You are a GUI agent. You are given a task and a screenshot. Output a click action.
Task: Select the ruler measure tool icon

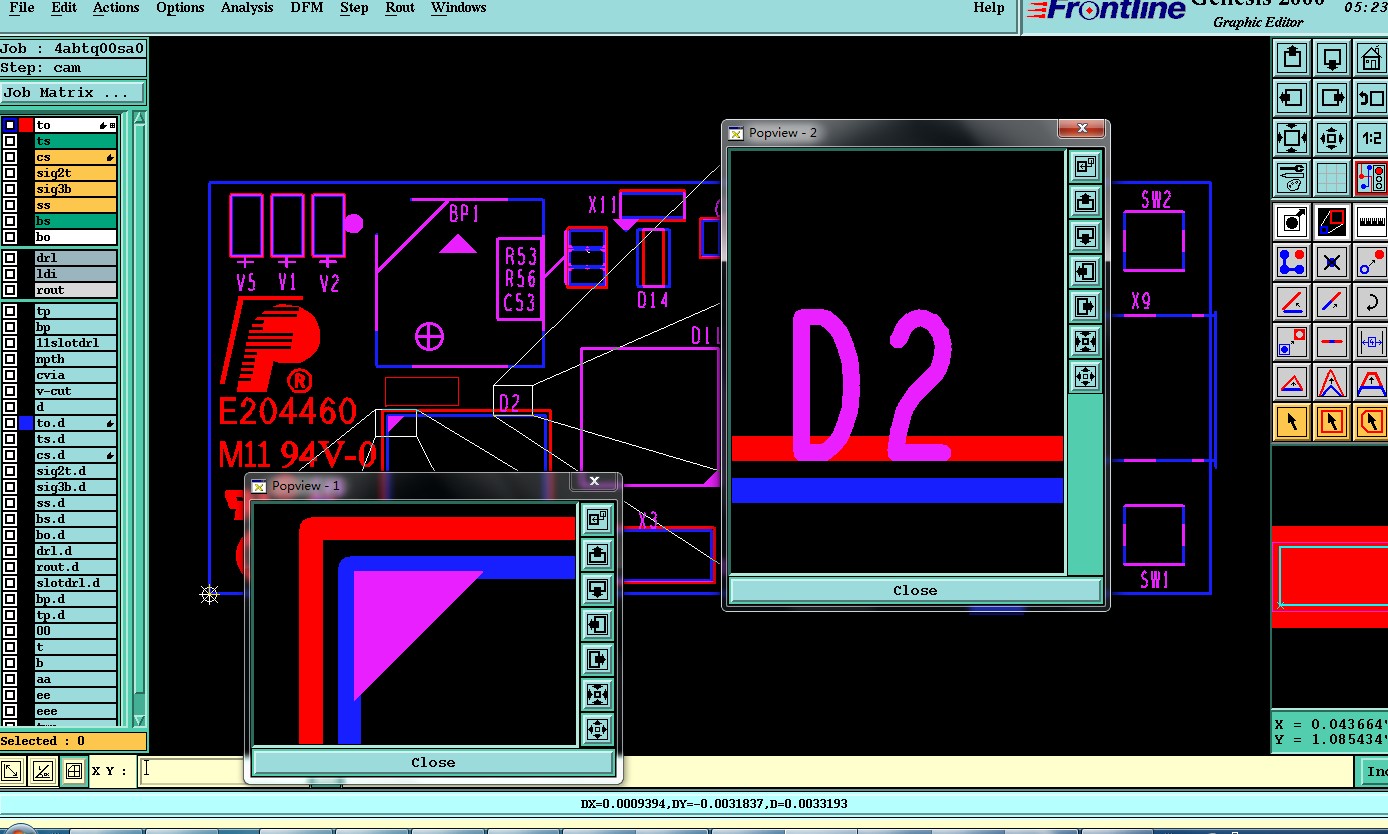click(1371, 221)
